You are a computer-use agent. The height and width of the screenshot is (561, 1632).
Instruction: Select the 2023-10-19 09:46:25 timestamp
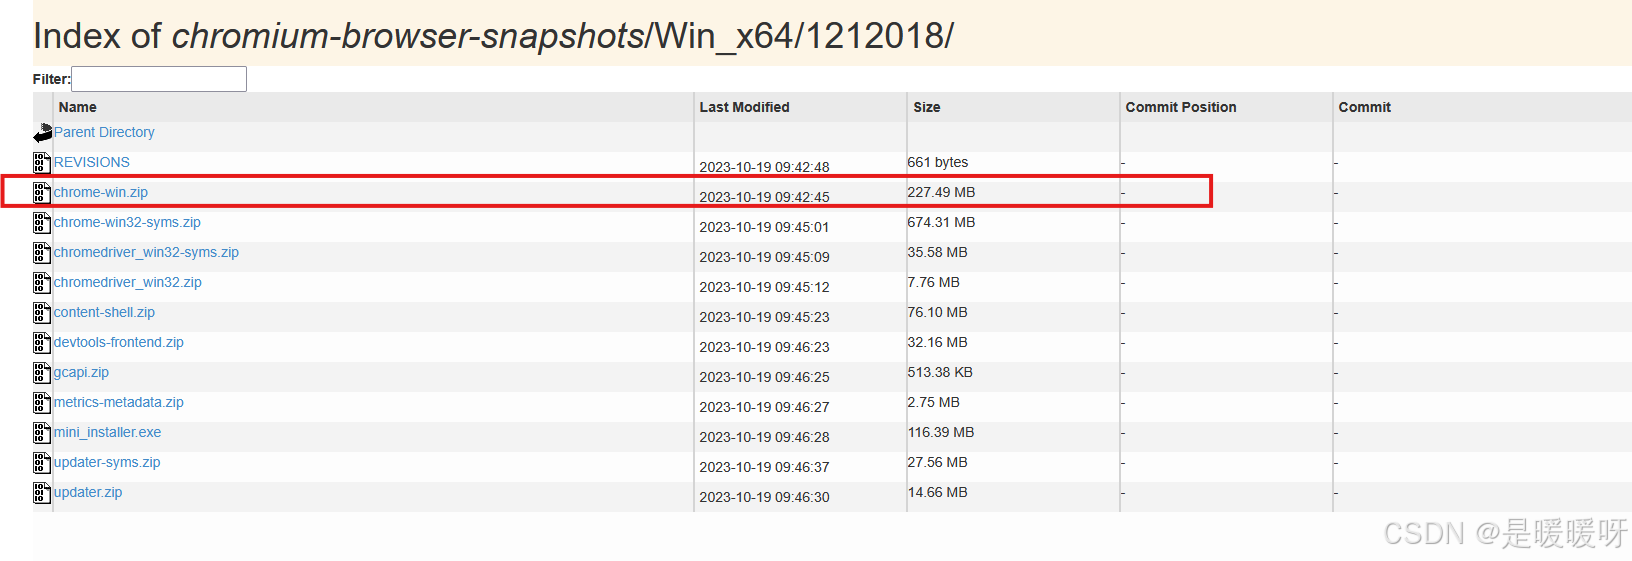(764, 377)
